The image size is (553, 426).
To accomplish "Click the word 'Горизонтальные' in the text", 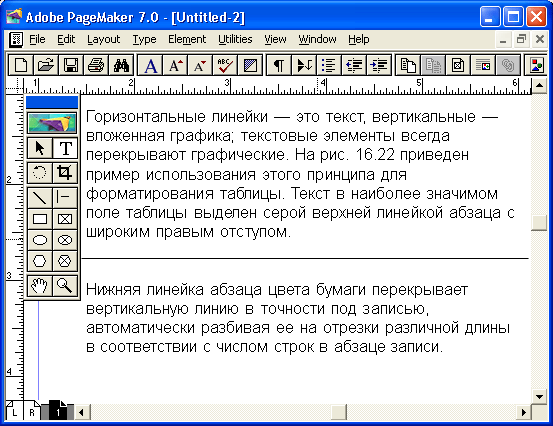I will click(x=146, y=117).
